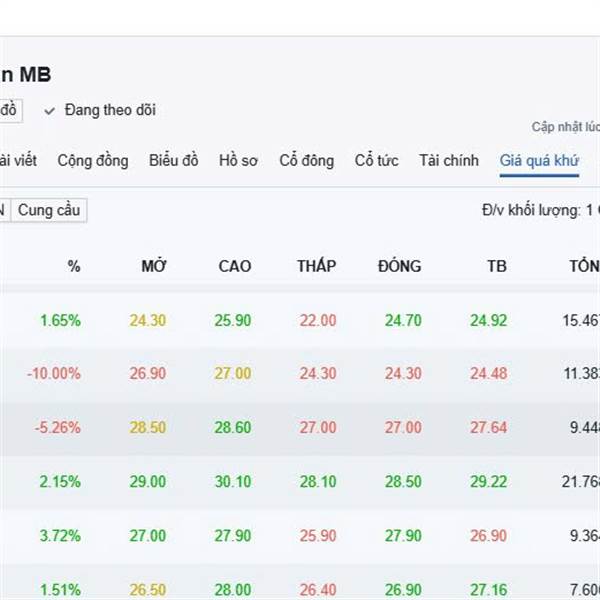600x600 pixels.
Task: Click the 30.10 high price cell
Action: click(233, 482)
